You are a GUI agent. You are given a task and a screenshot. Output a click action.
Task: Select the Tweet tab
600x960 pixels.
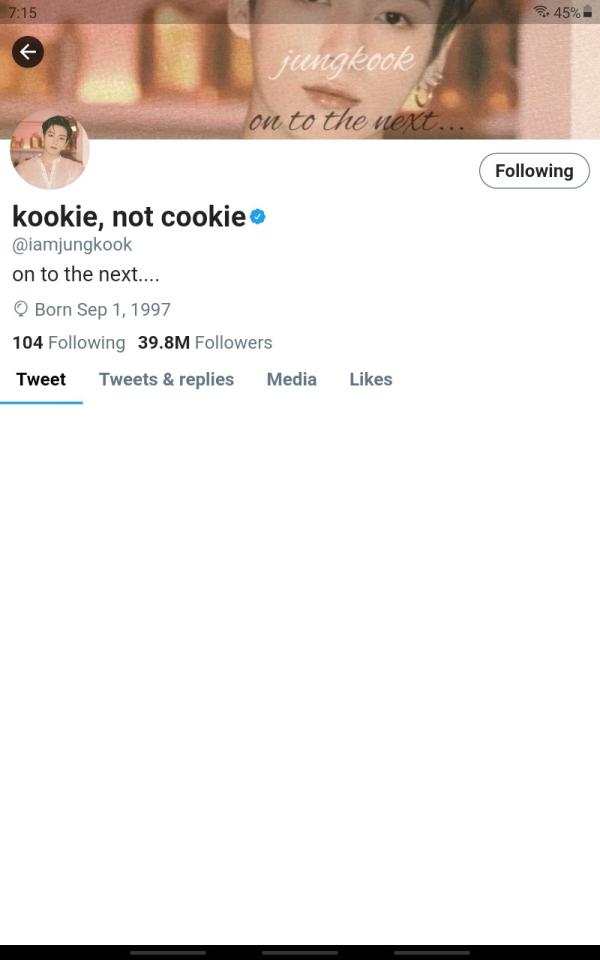[x=41, y=379]
